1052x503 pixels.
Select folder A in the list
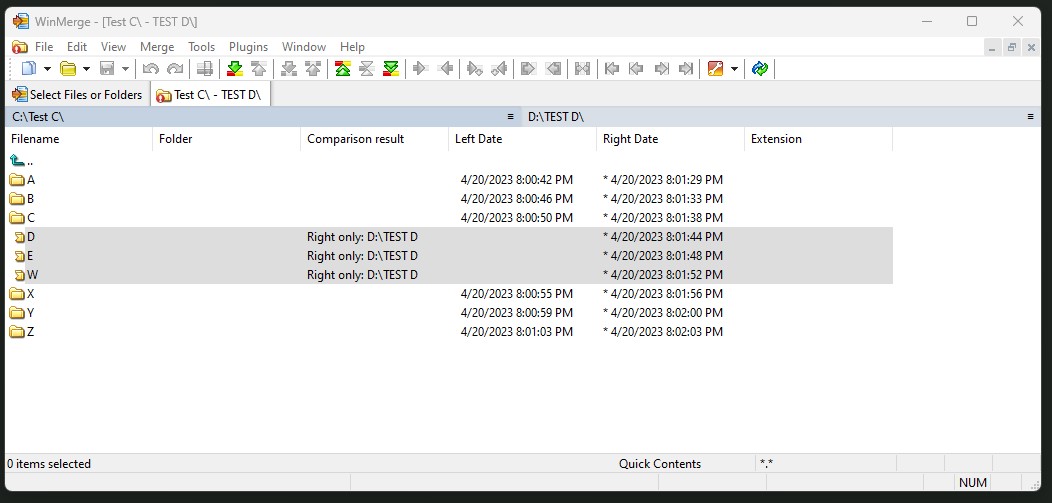point(22,180)
